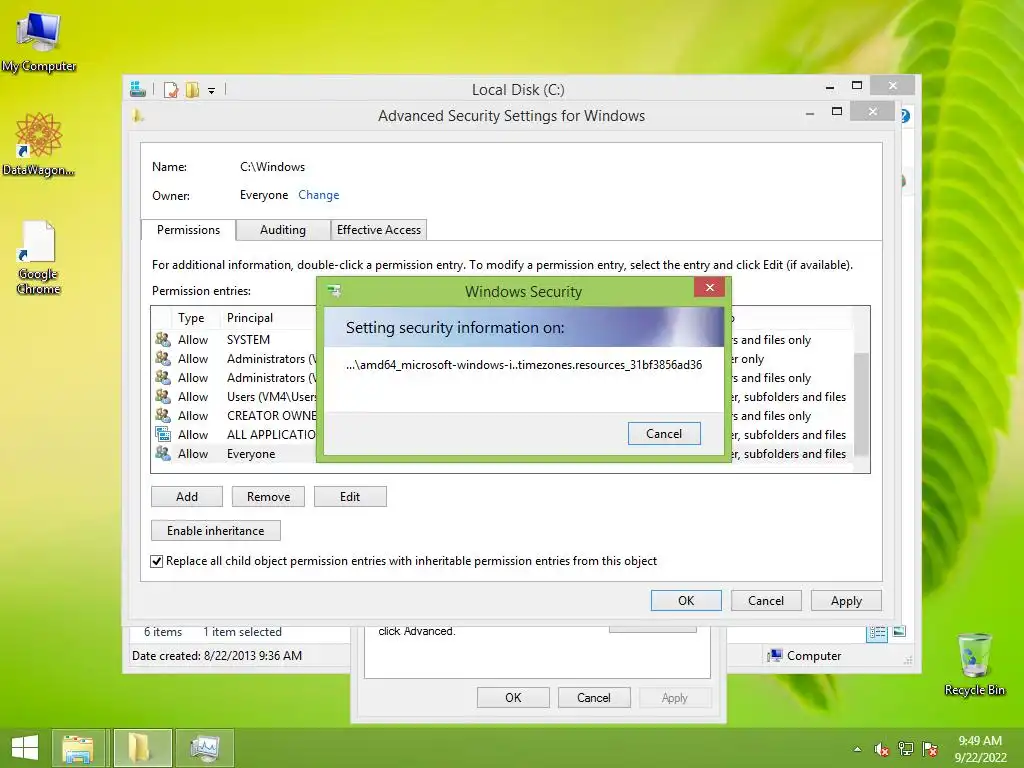Click OK in the Properties dialog behind

tap(513, 697)
